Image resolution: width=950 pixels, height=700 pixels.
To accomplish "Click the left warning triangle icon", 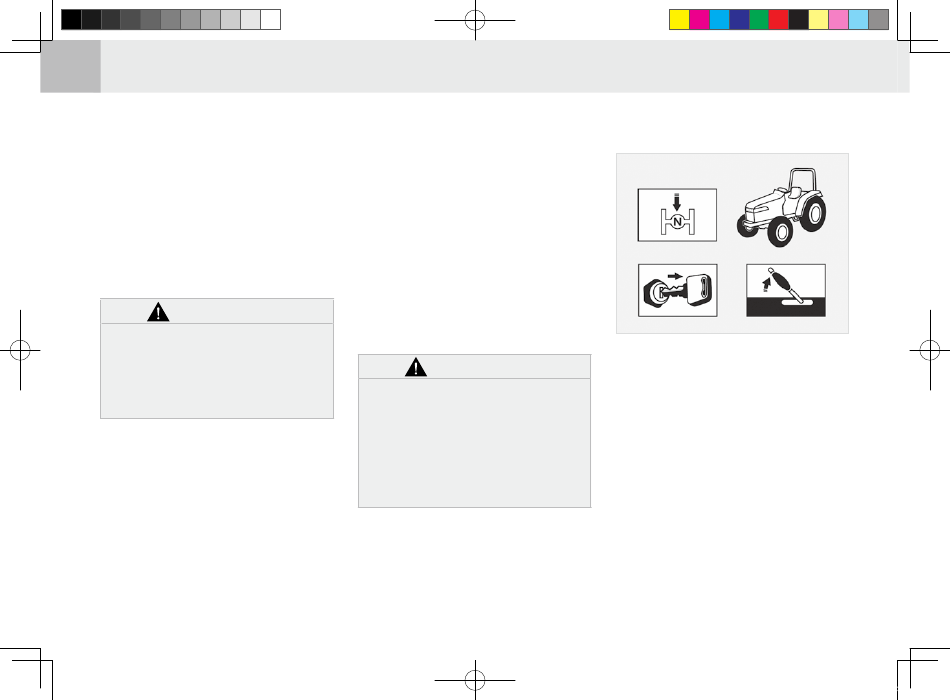I will point(158,312).
